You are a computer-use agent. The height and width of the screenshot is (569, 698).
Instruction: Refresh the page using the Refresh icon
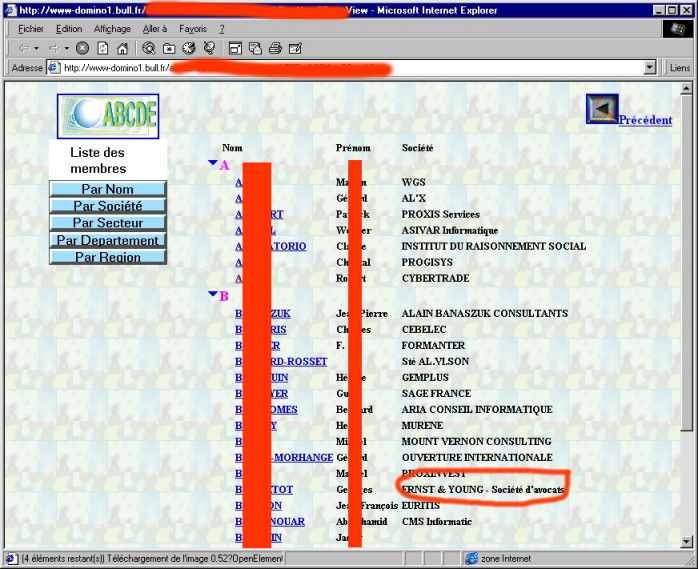click(x=102, y=48)
